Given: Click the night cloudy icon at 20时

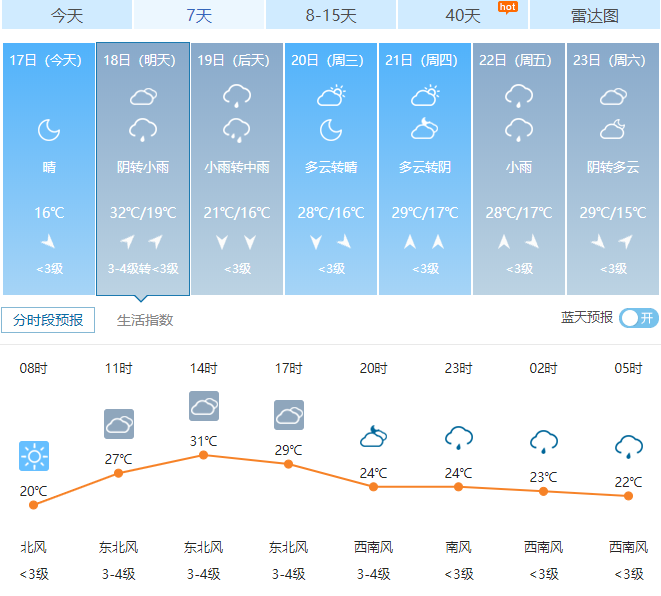Looking at the screenshot, I should coord(373,437).
